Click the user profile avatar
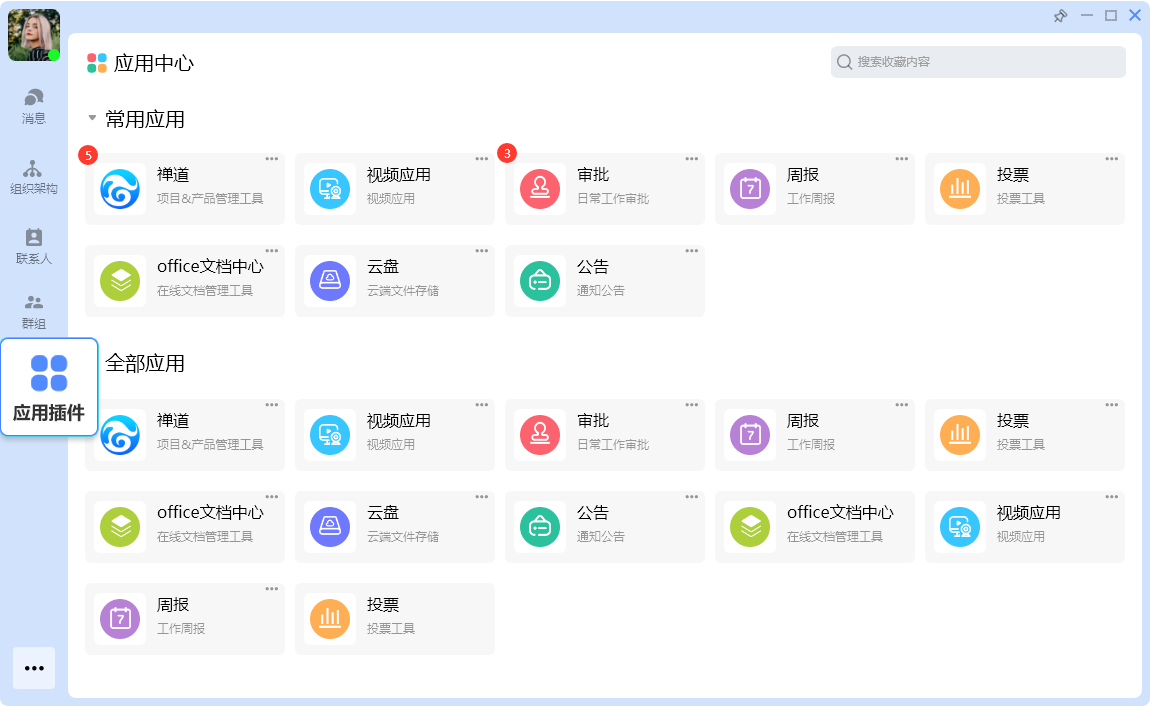 pos(34,35)
